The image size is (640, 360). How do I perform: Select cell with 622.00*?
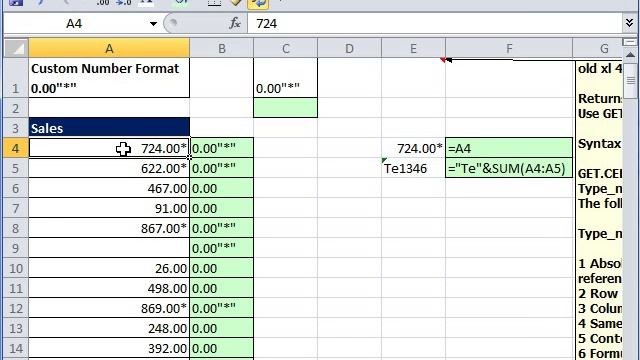(x=109, y=168)
